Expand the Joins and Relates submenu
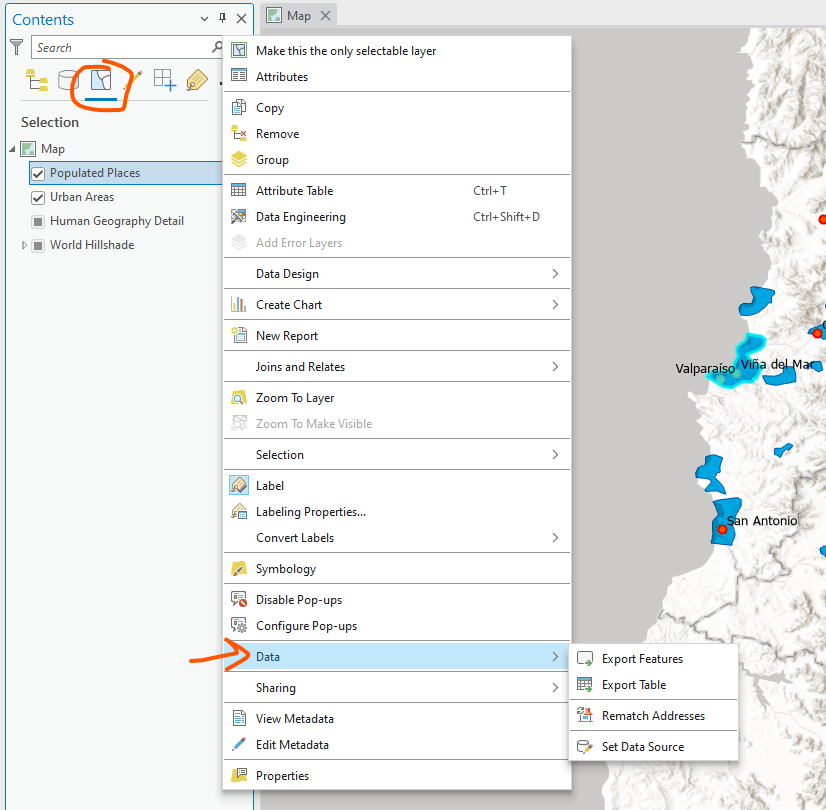Image resolution: width=826 pixels, height=810 pixels. click(x=397, y=367)
